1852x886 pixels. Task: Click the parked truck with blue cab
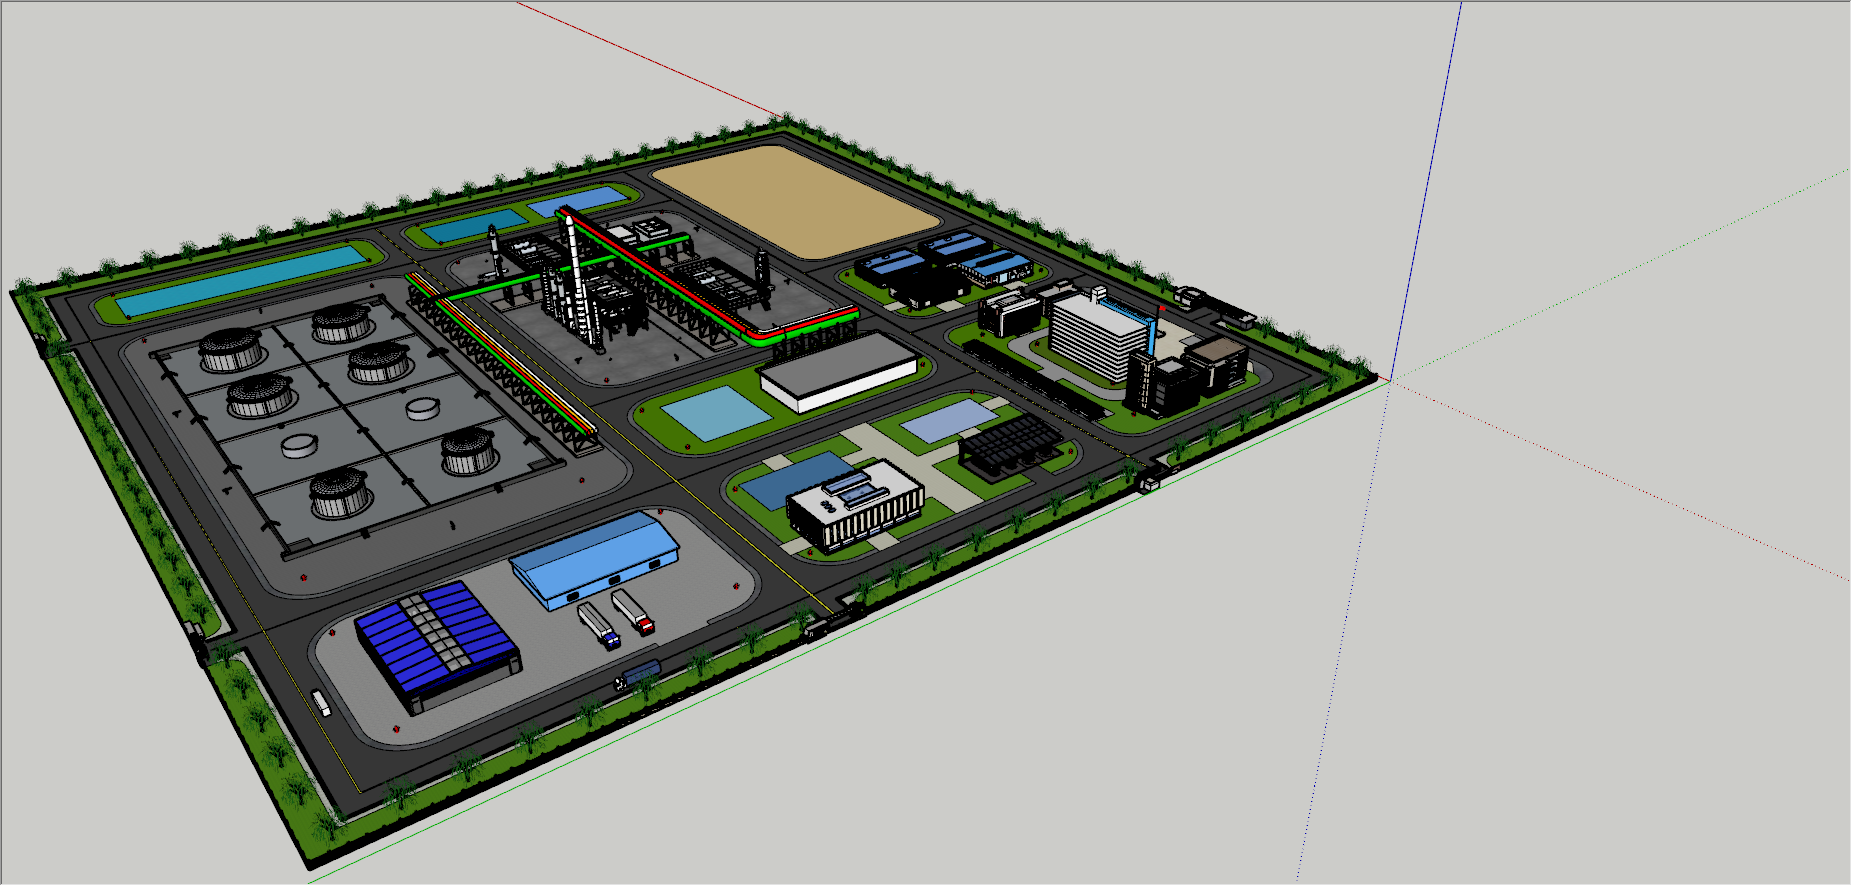point(599,625)
